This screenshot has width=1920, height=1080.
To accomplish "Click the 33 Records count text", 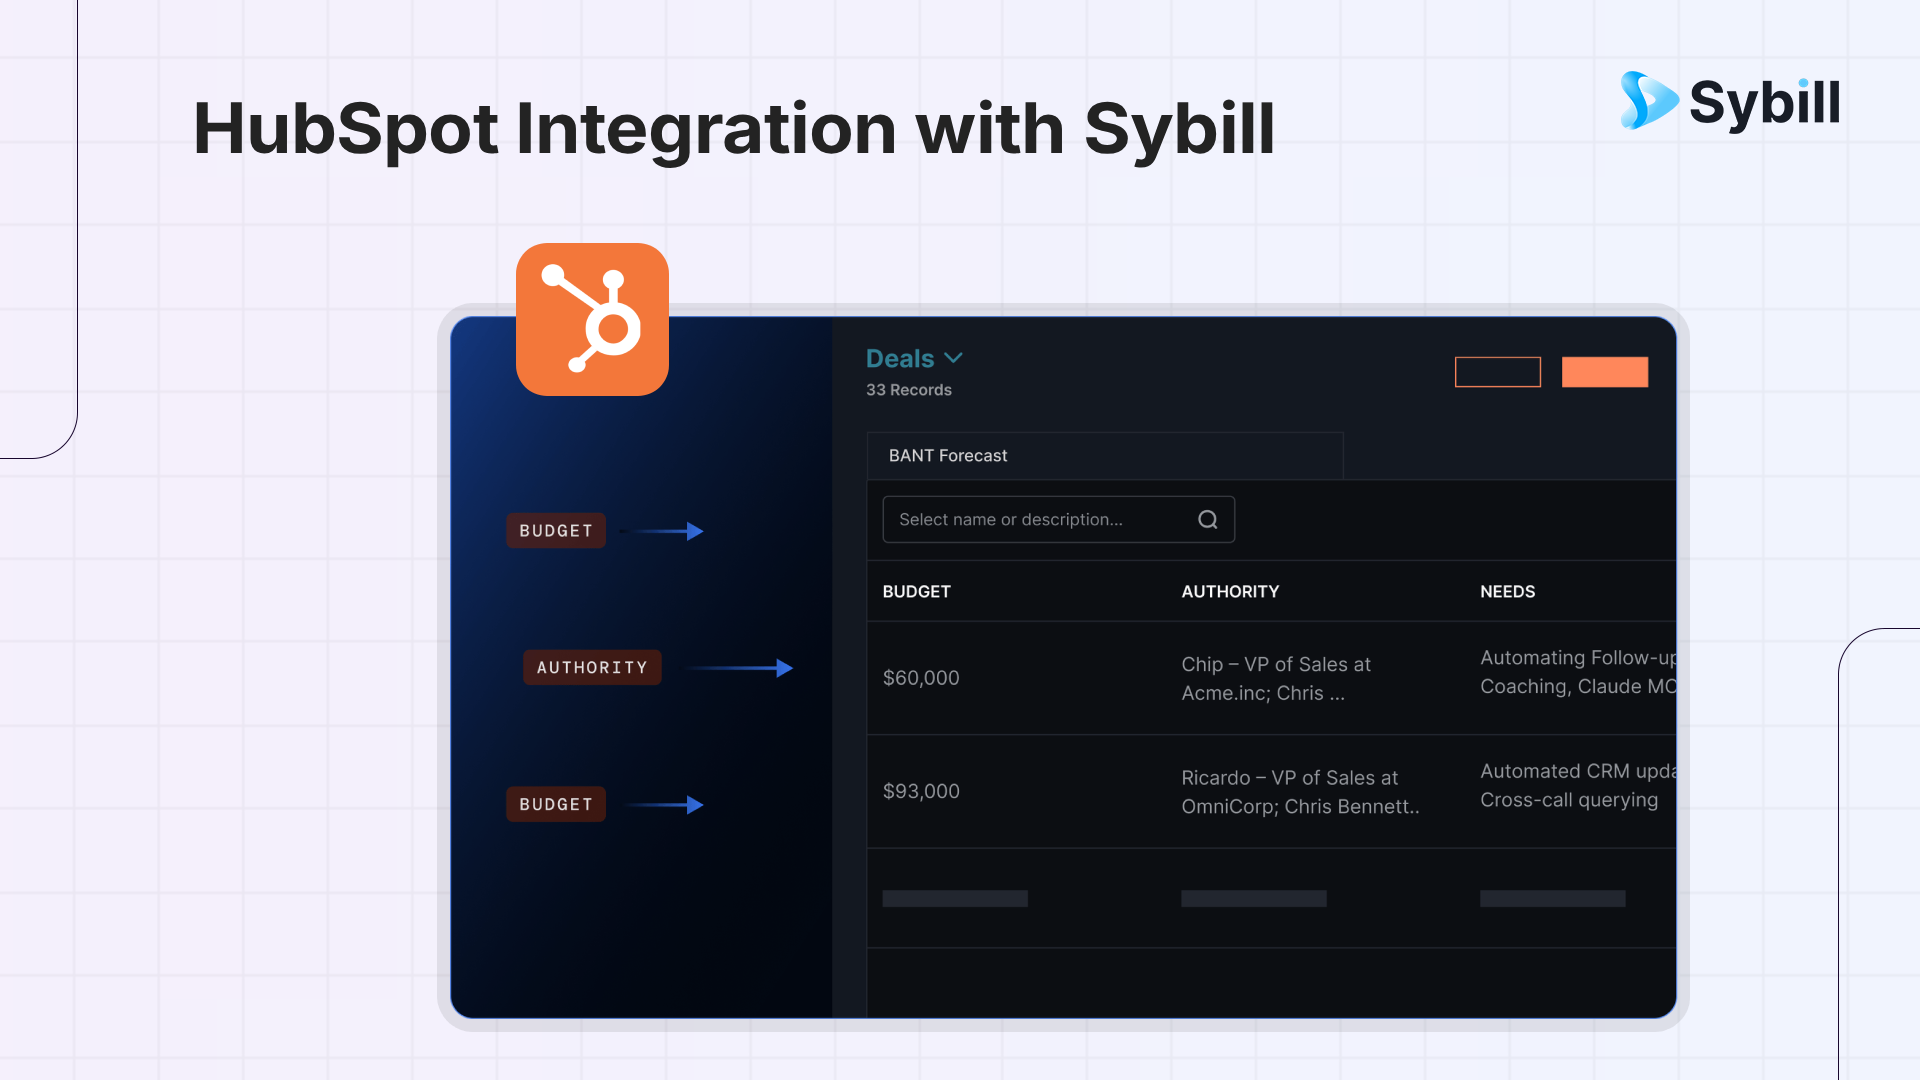I will pos(908,390).
